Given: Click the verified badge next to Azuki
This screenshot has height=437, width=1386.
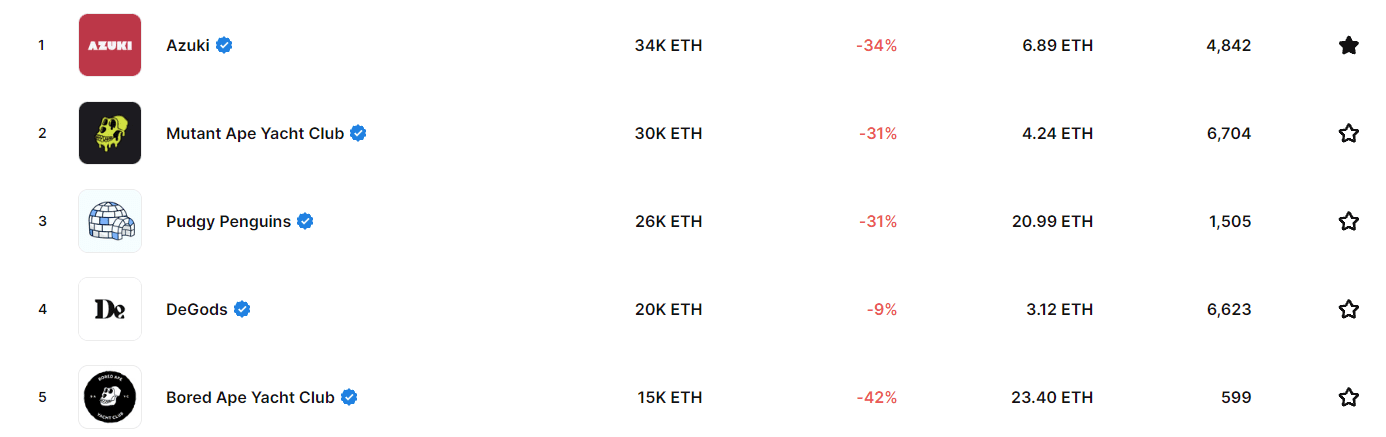Looking at the screenshot, I should tap(224, 45).
